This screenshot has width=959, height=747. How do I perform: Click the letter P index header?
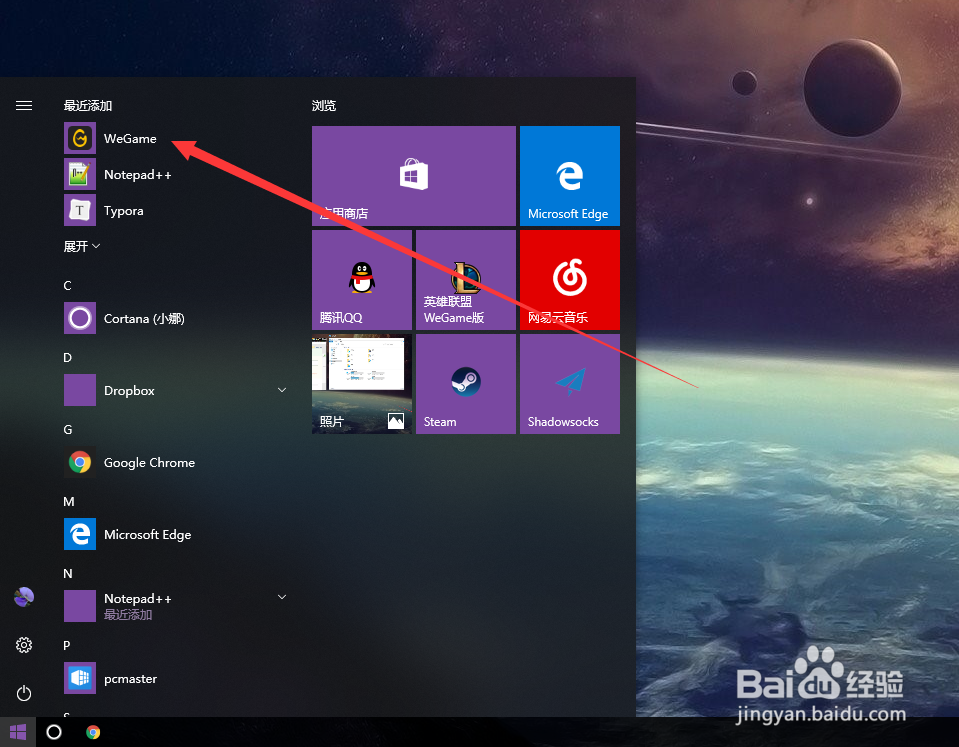(67, 645)
